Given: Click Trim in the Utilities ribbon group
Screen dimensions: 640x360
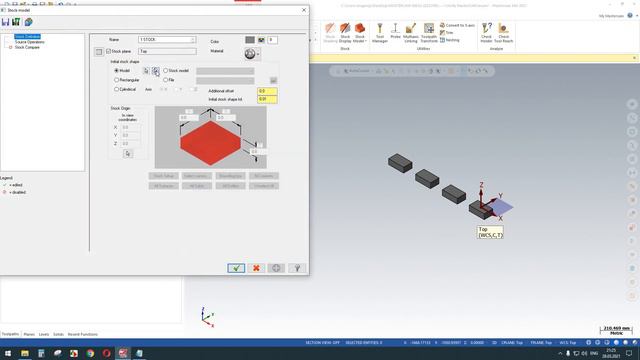Looking at the screenshot, I should click(x=447, y=33).
